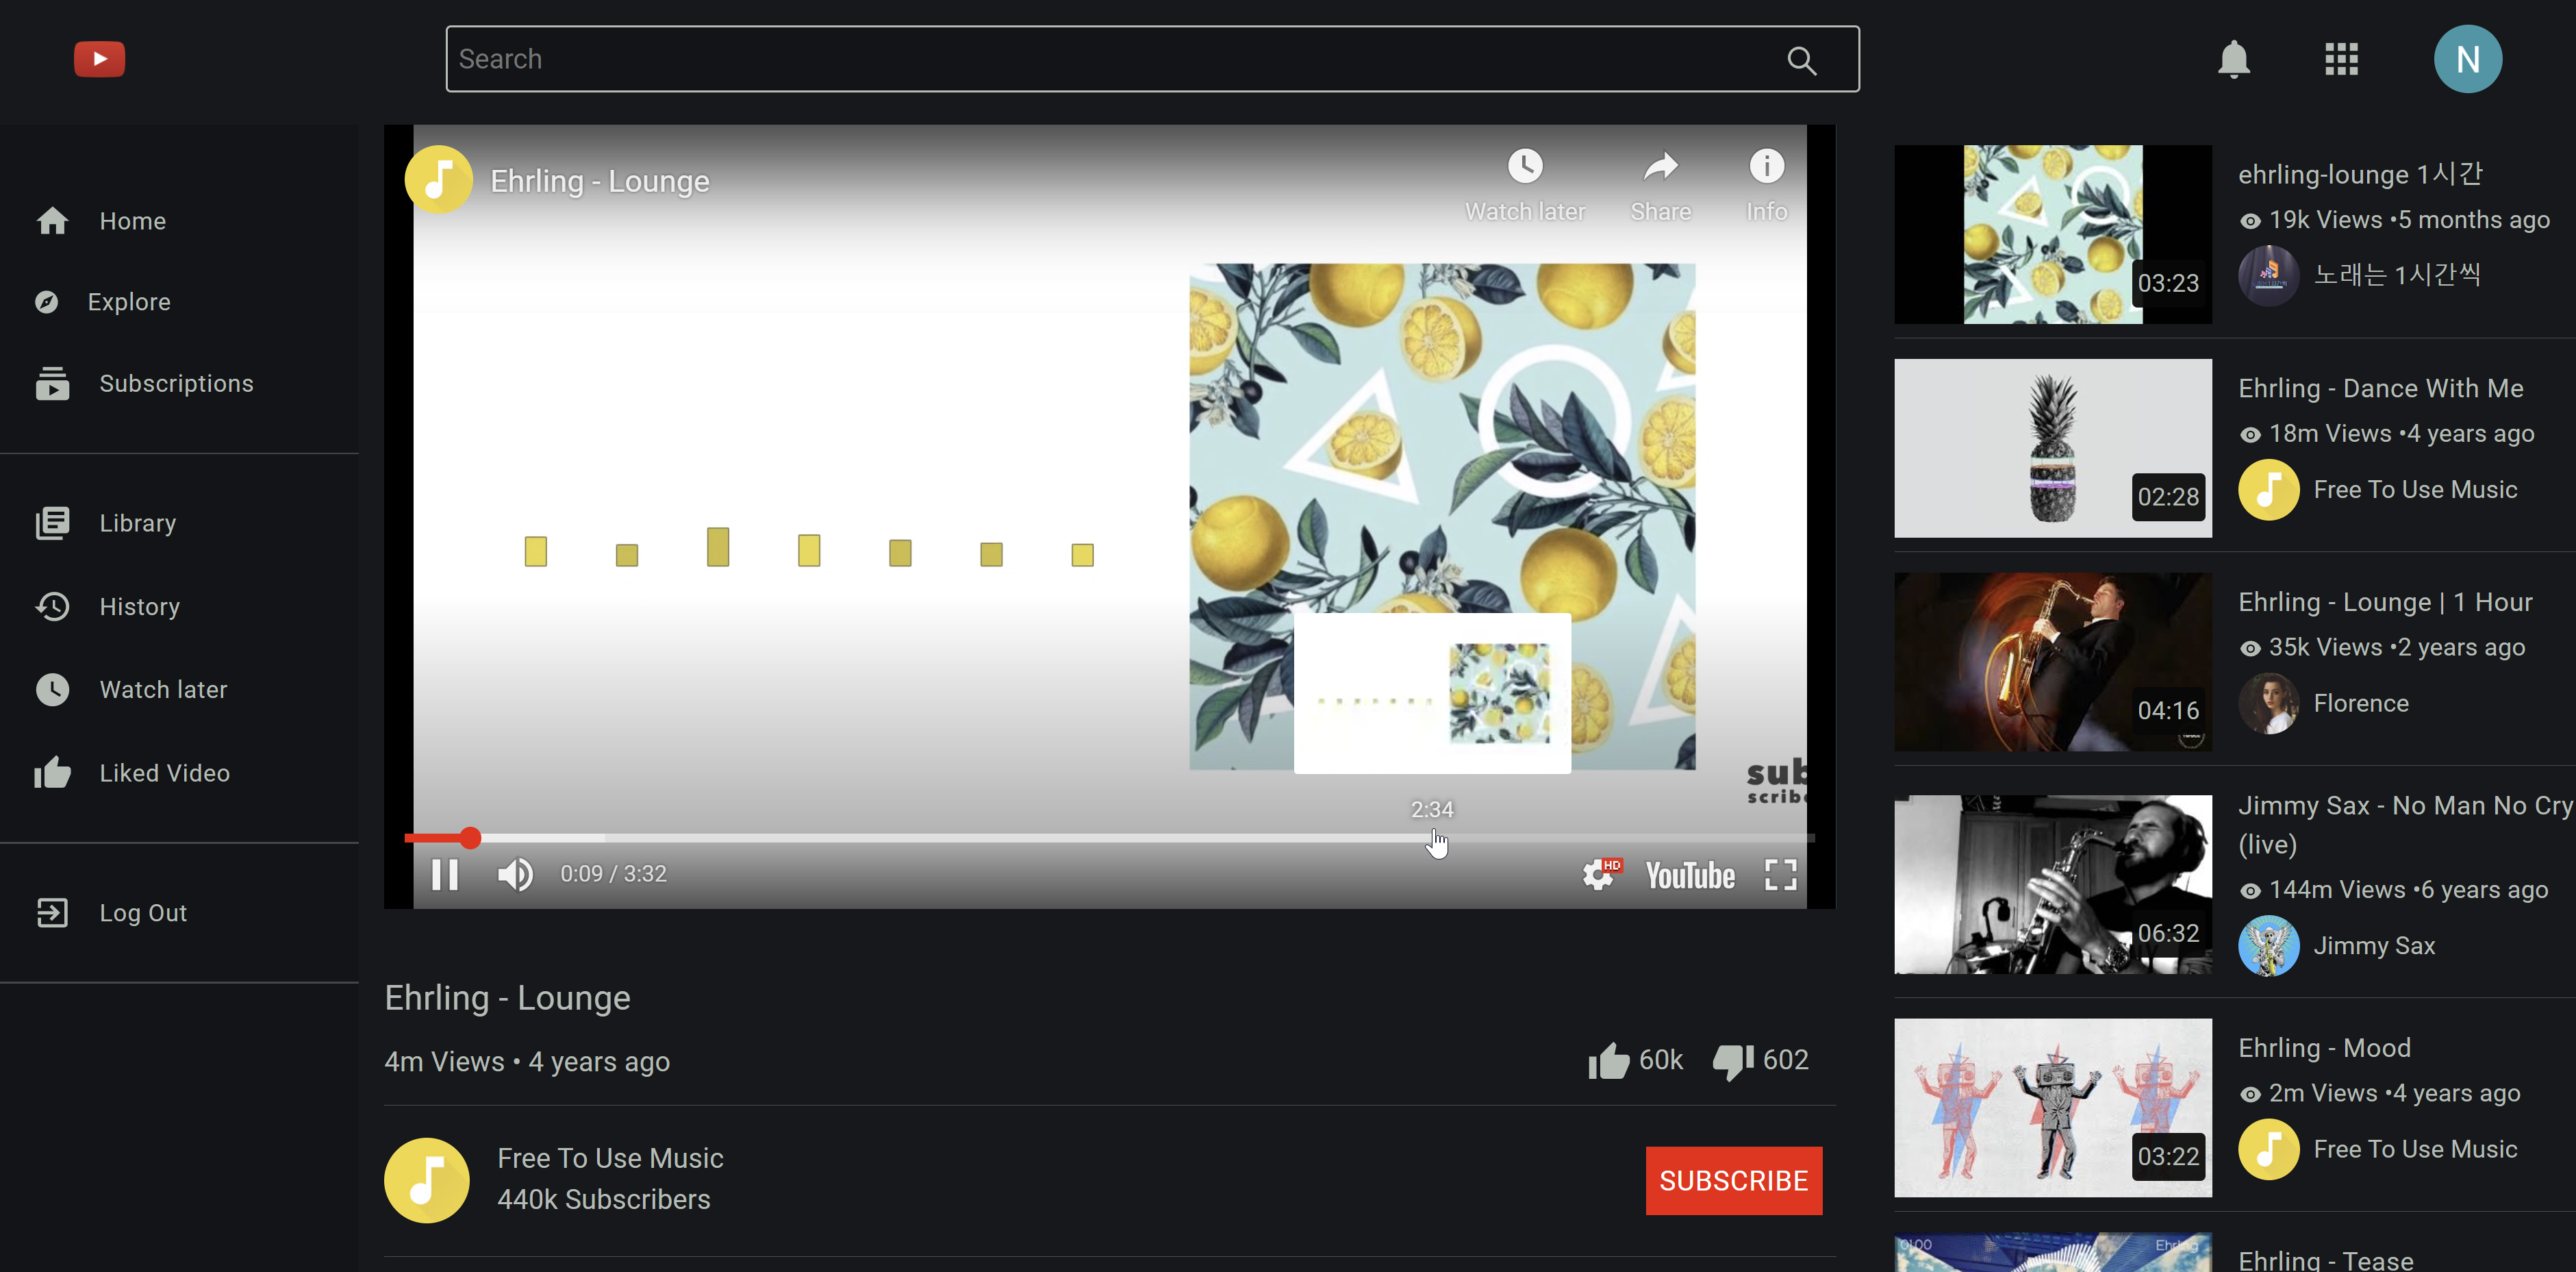Click the Subscriptions sidebar icon
The image size is (2576, 1272).
tap(52, 383)
